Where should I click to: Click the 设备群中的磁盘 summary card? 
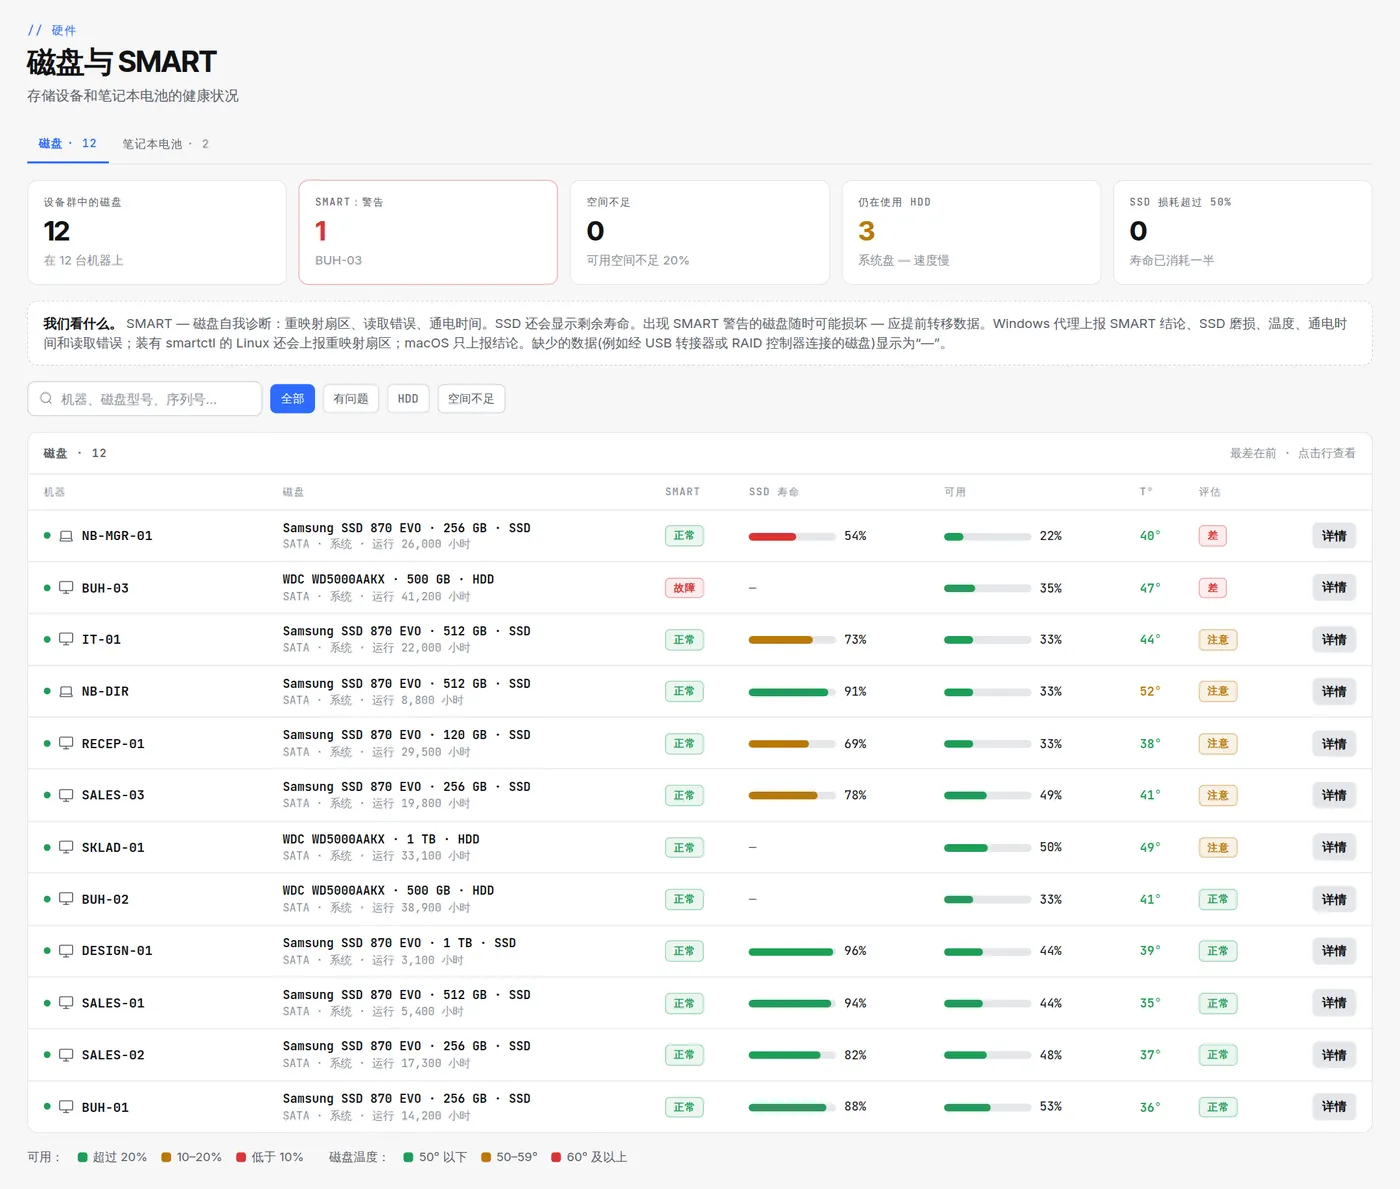point(157,232)
